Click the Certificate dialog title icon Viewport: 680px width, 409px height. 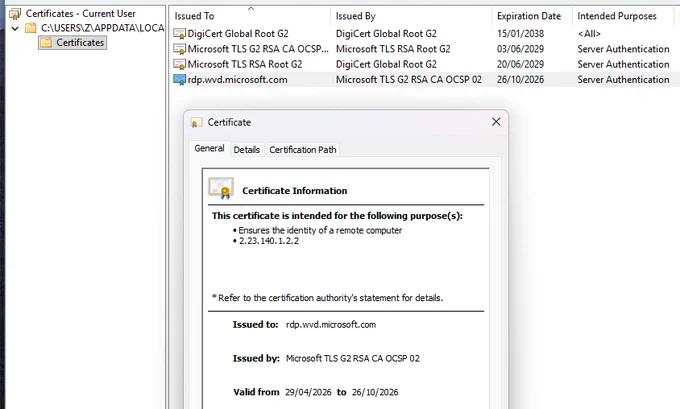[196, 123]
